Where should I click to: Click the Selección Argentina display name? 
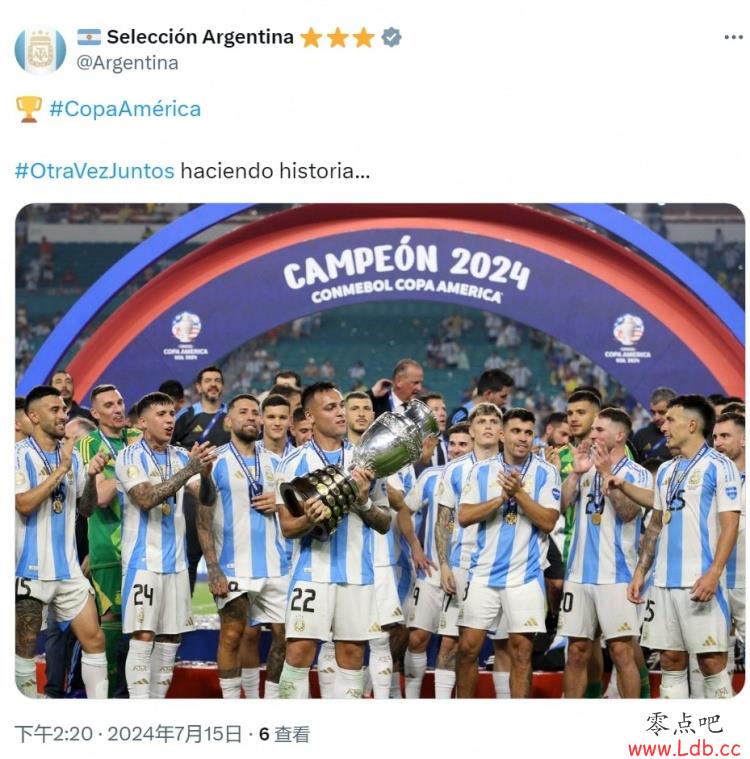coord(200,37)
